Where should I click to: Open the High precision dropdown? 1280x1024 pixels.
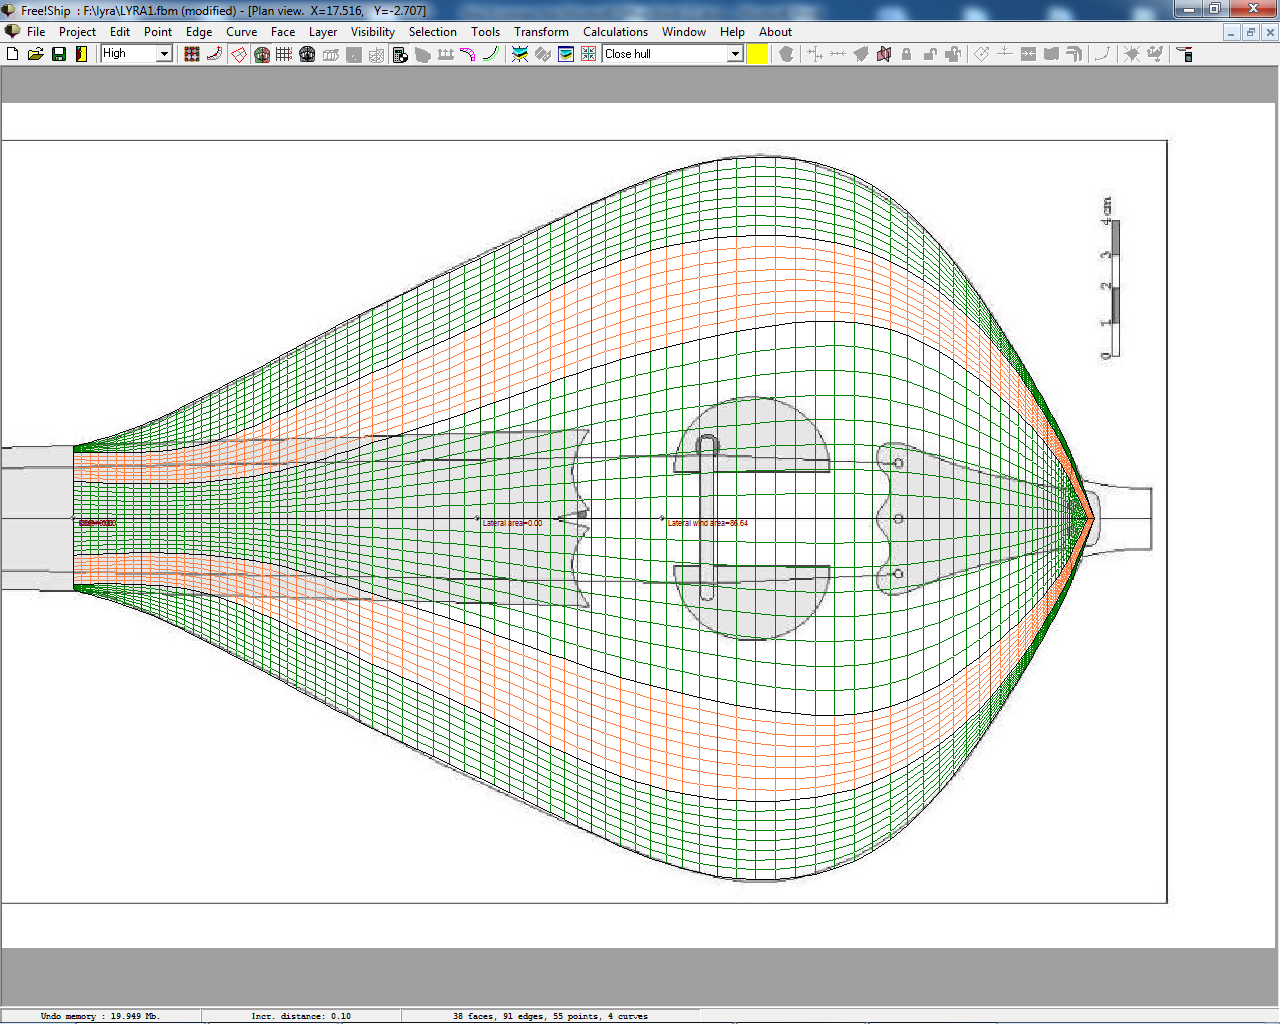(164, 54)
